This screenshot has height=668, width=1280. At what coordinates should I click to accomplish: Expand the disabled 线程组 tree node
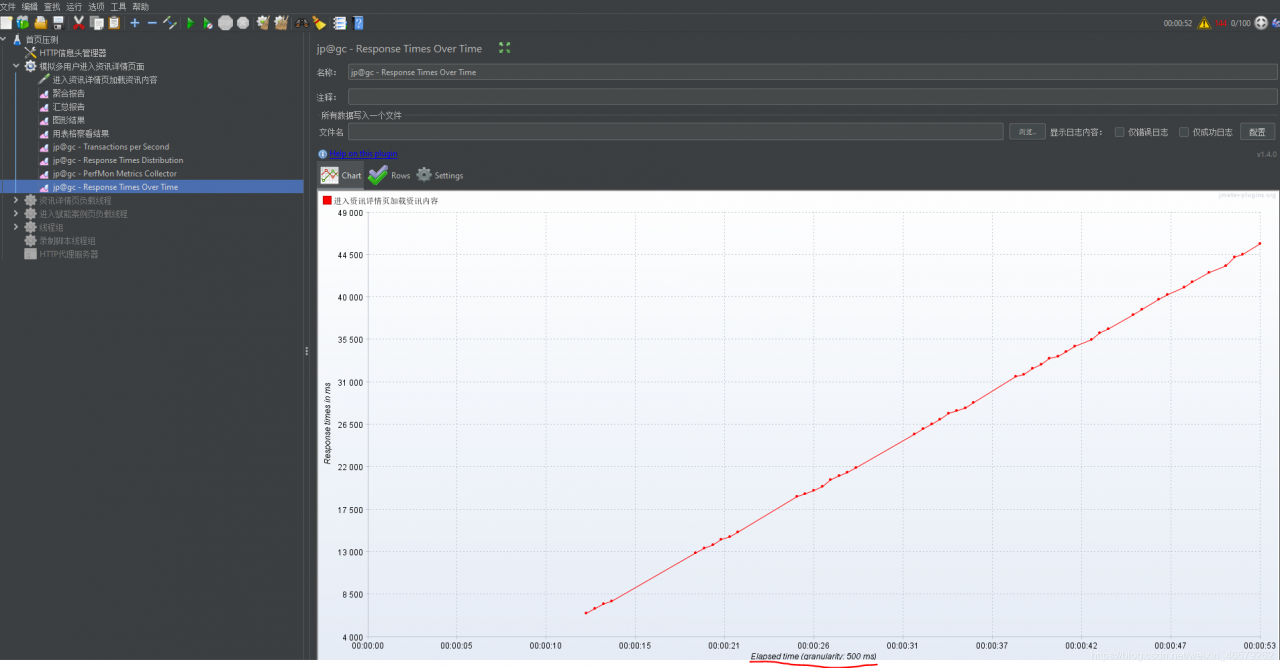[x=16, y=227]
